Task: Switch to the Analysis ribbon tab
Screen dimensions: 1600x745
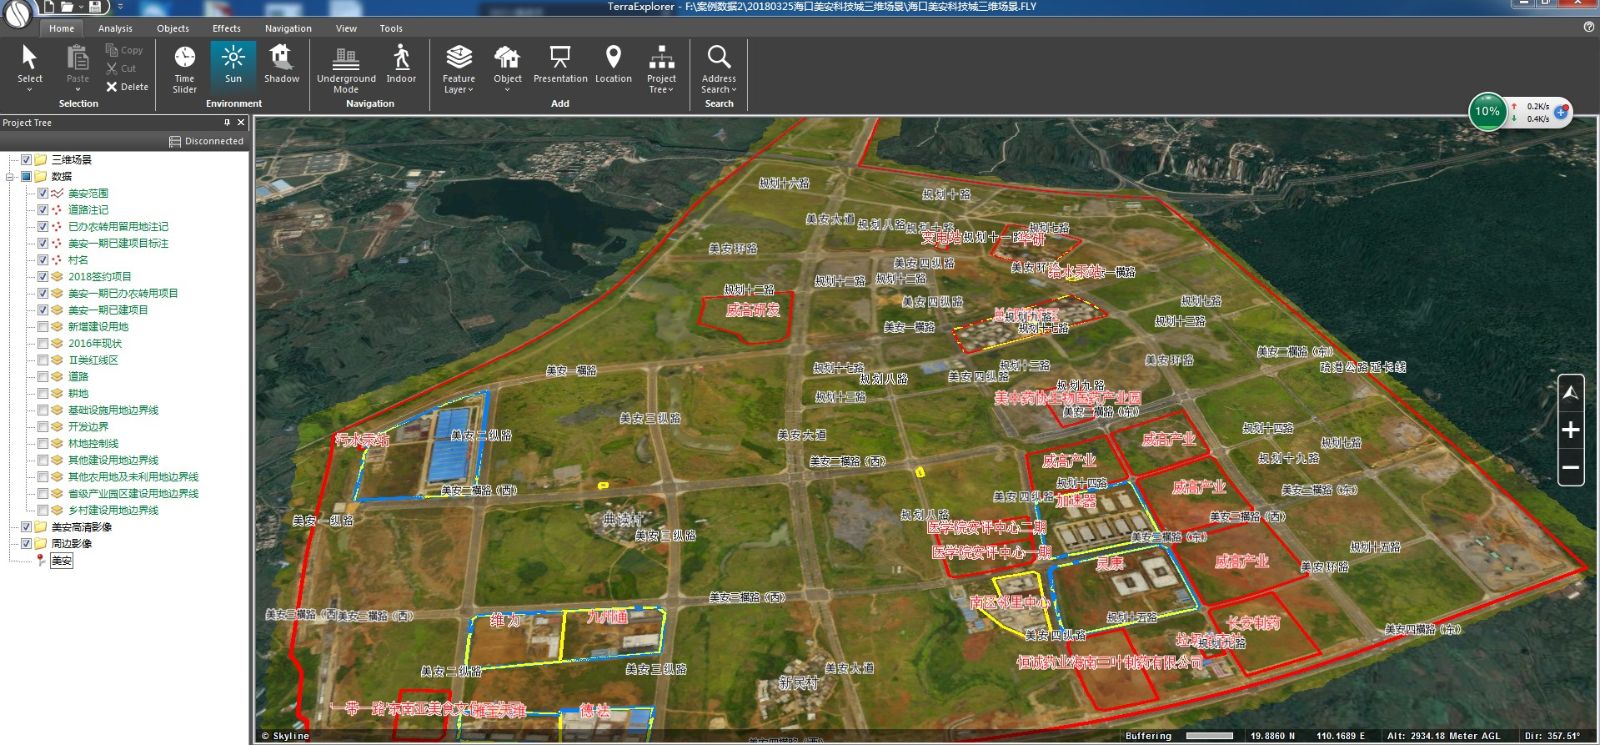Action: 115,28
